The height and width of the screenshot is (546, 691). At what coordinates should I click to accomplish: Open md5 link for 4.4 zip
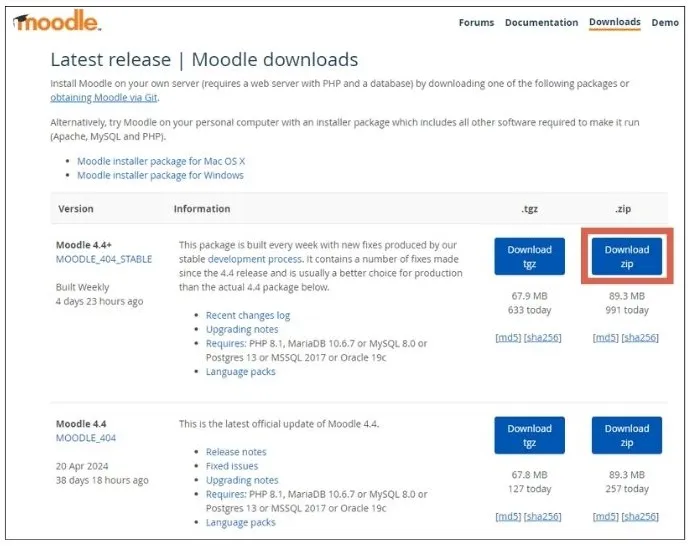click(x=606, y=516)
